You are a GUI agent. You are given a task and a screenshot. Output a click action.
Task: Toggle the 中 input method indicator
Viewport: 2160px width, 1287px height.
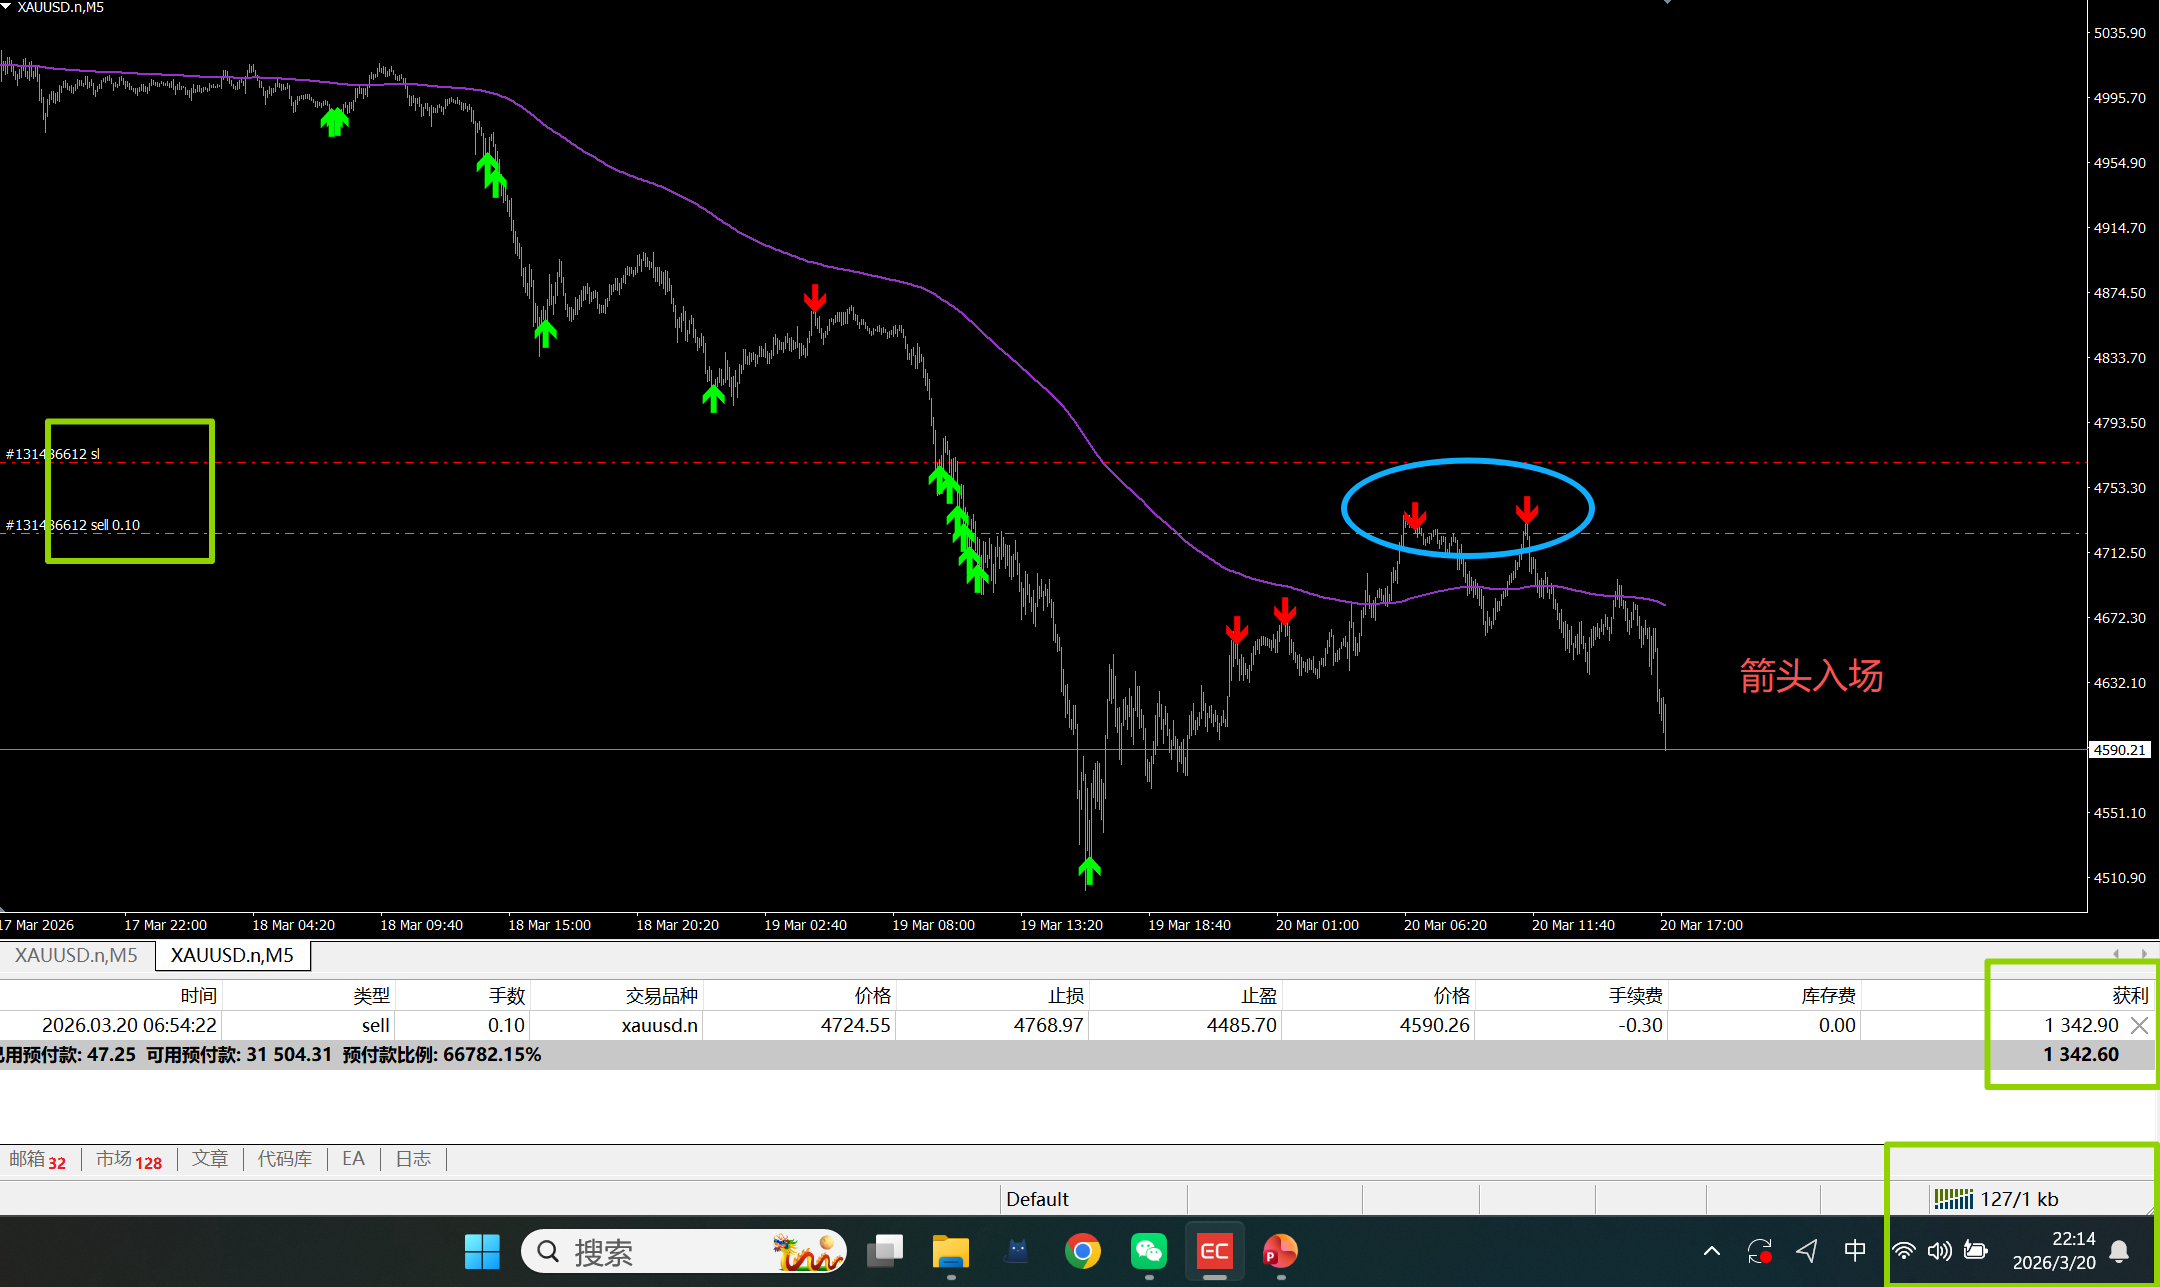coord(1855,1251)
